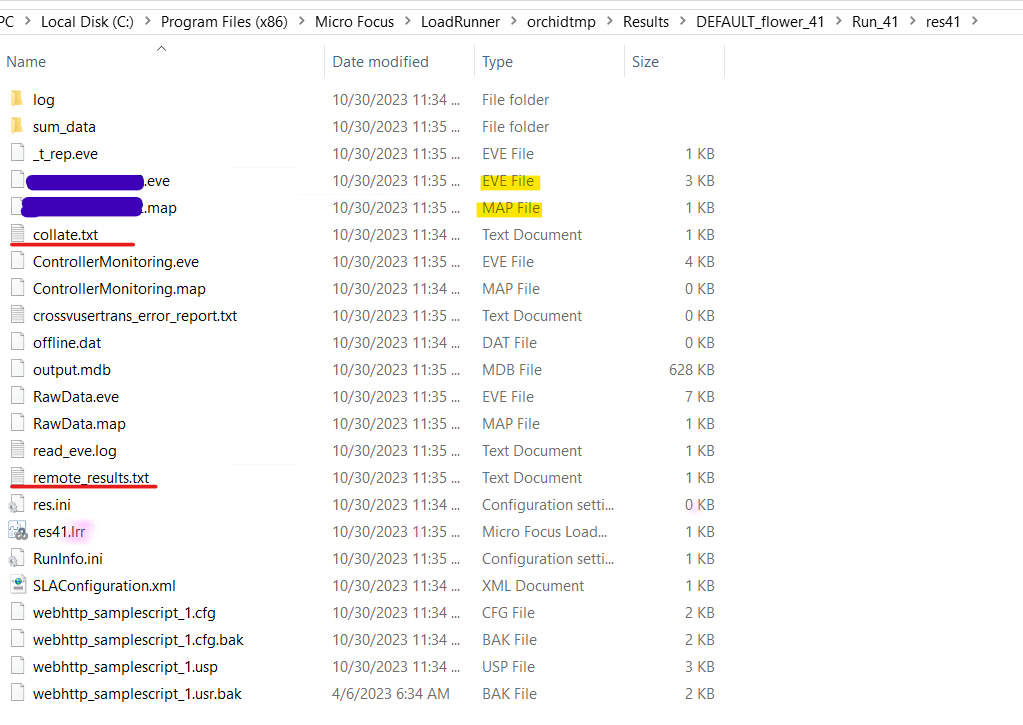1023x725 pixels.
Task: Navigate to Micro Focus breadcrumb item
Action: pos(354,20)
